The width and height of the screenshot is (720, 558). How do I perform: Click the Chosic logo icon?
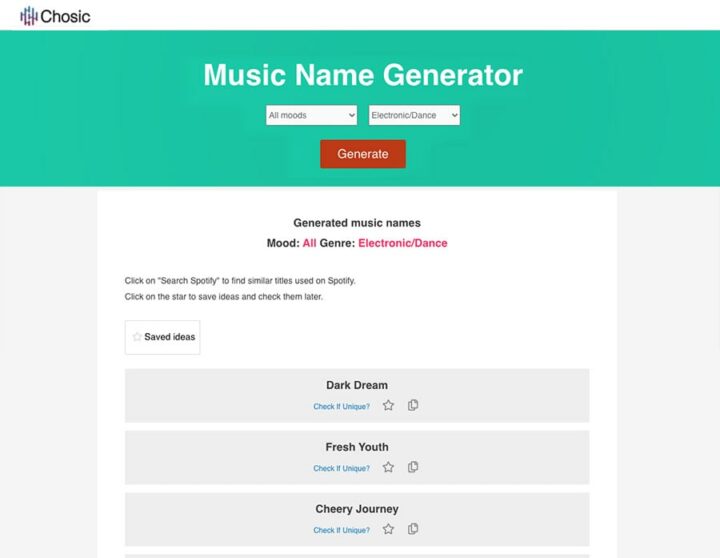pos(29,16)
